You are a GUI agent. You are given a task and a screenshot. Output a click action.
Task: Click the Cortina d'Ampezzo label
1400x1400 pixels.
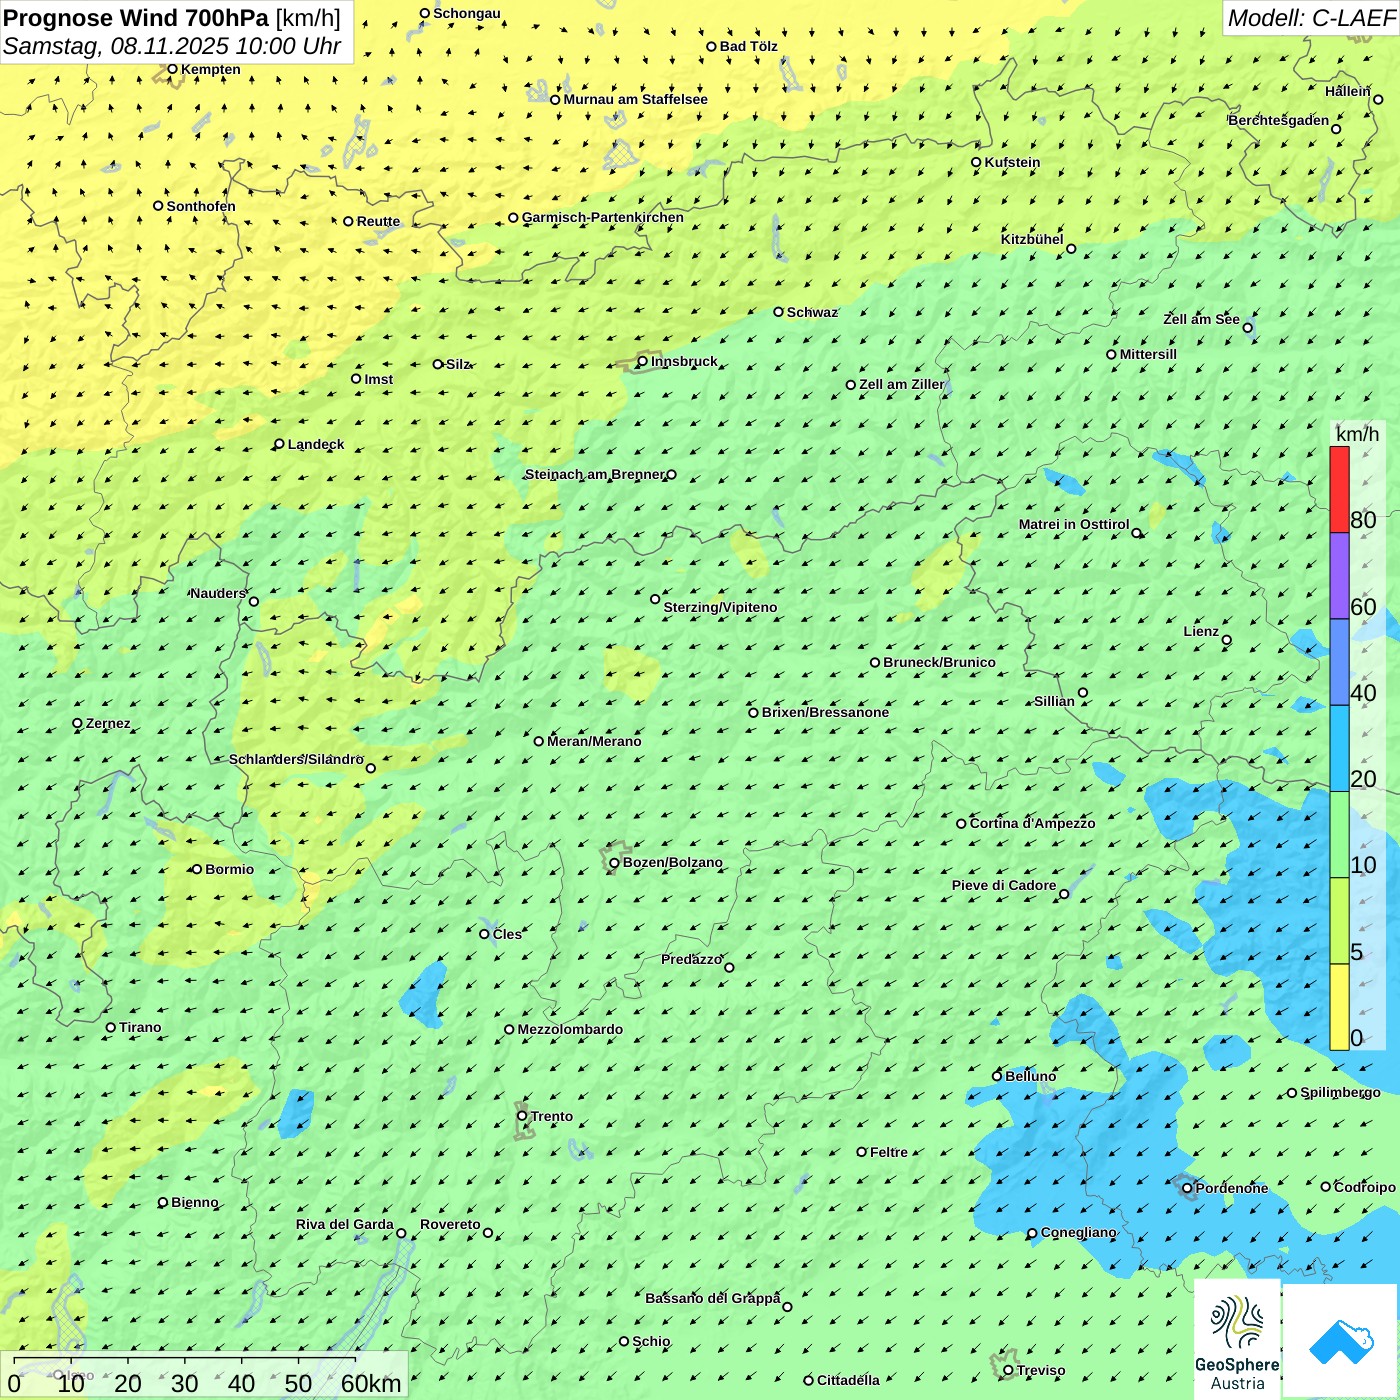tap(1032, 823)
